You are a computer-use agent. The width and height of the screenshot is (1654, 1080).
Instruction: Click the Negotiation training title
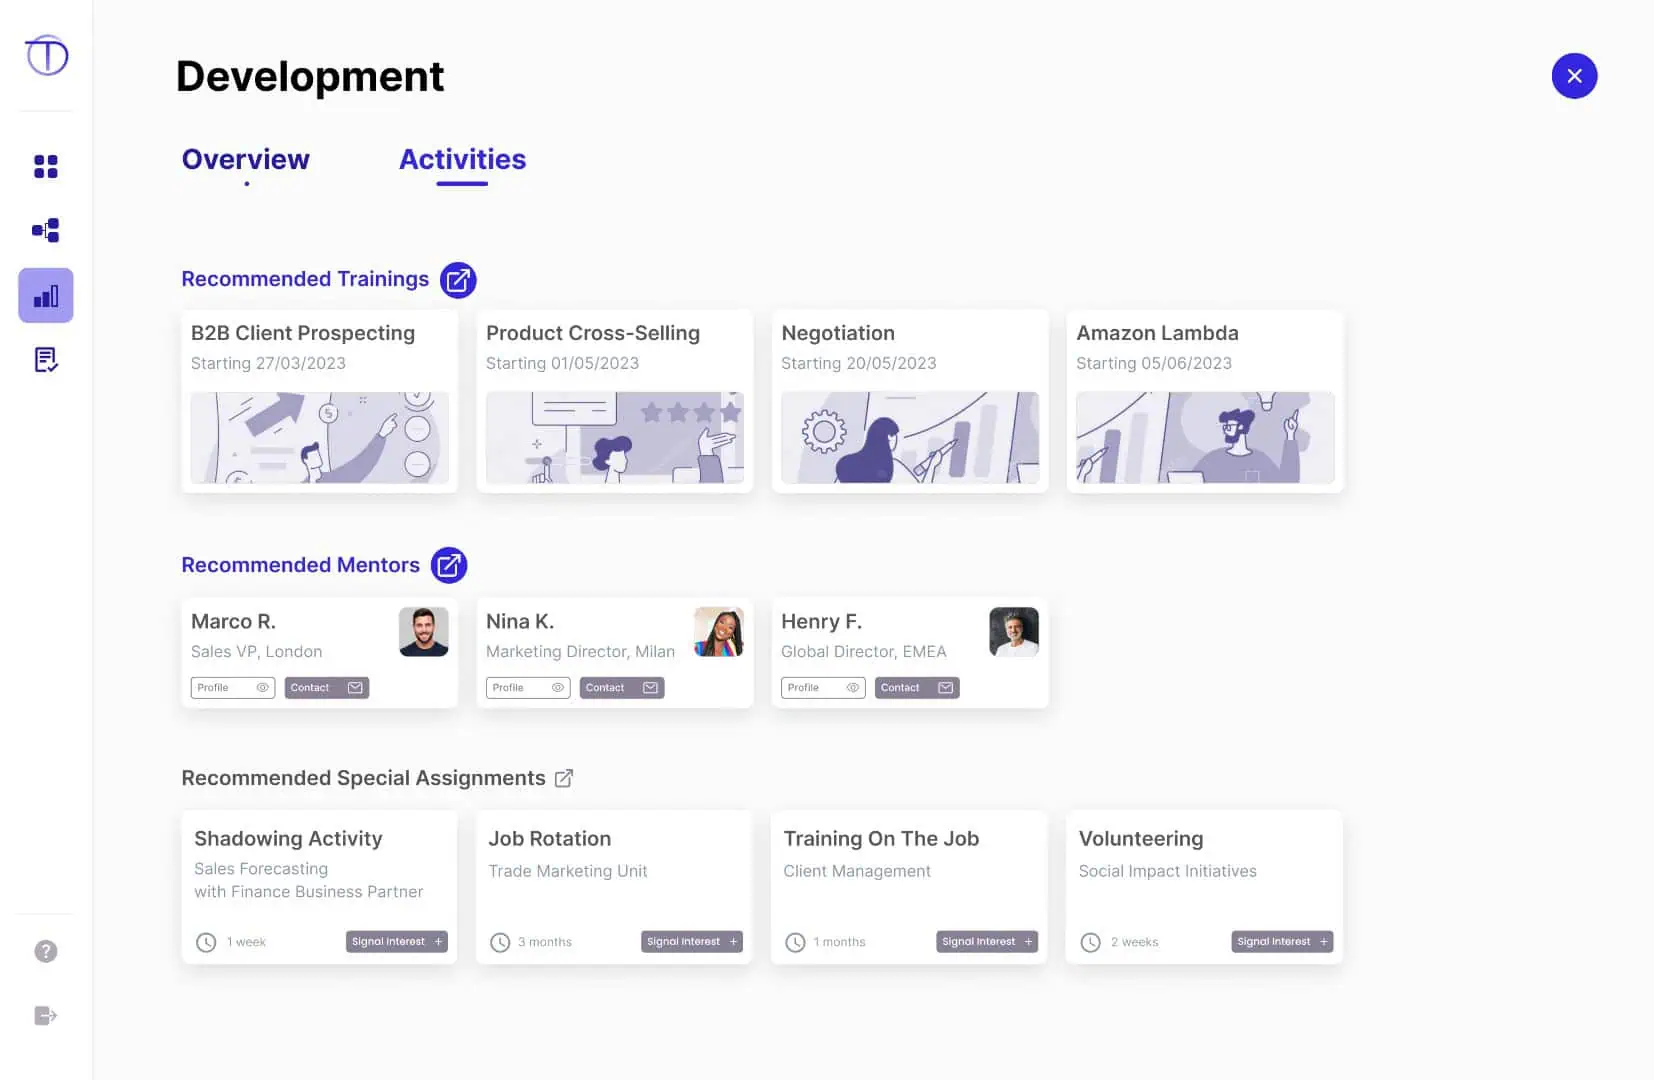click(838, 333)
